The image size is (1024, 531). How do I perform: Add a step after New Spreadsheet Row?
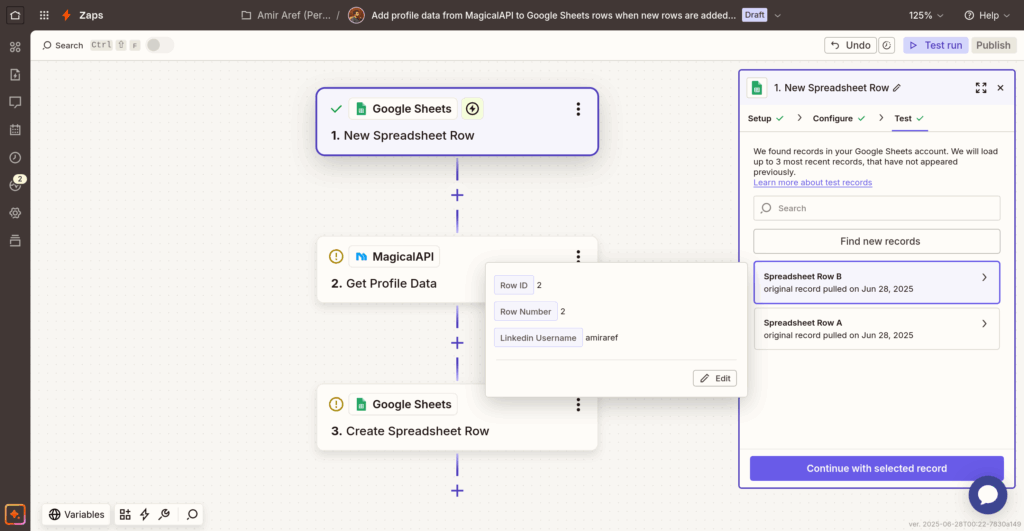coord(457,195)
